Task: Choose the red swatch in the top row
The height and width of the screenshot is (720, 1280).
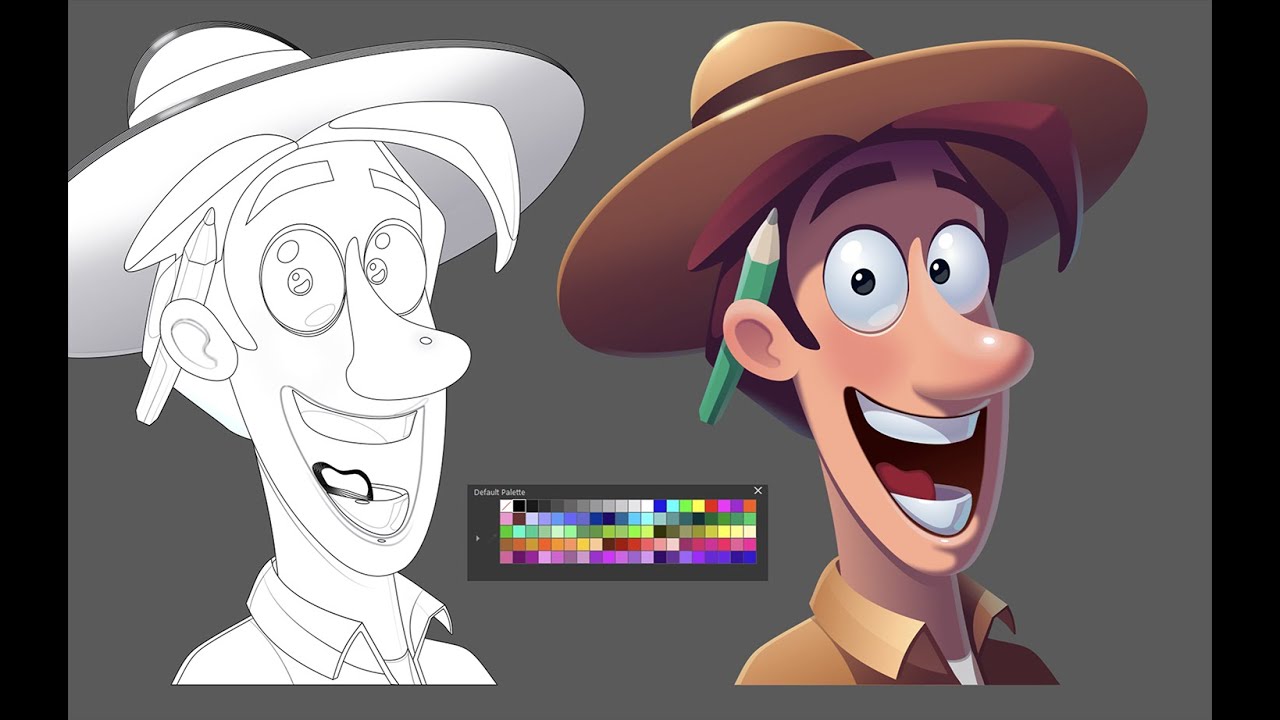Action: click(x=712, y=506)
